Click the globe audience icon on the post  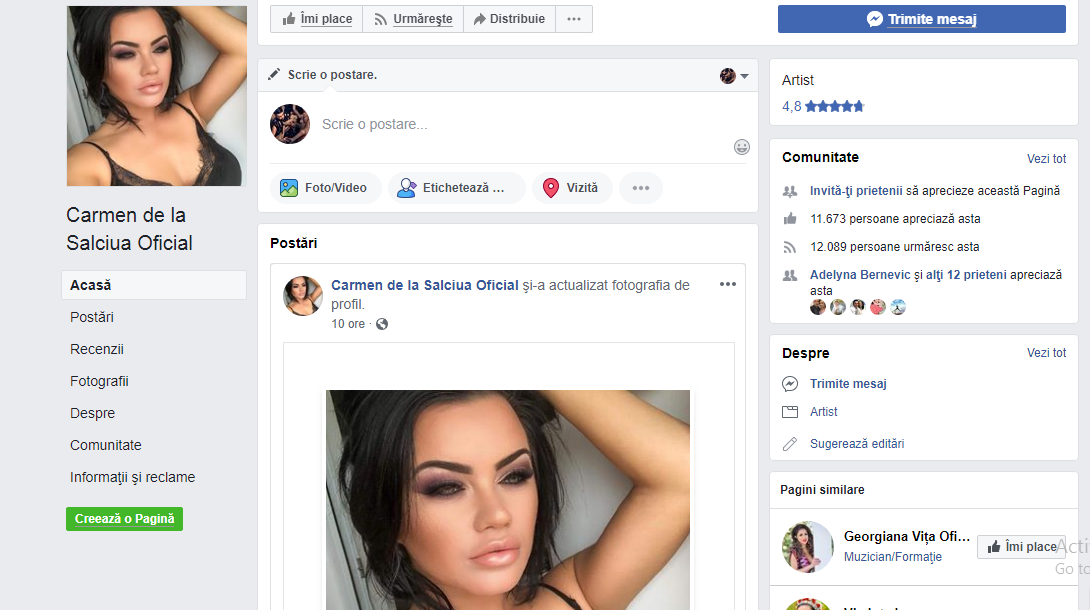click(382, 324)
